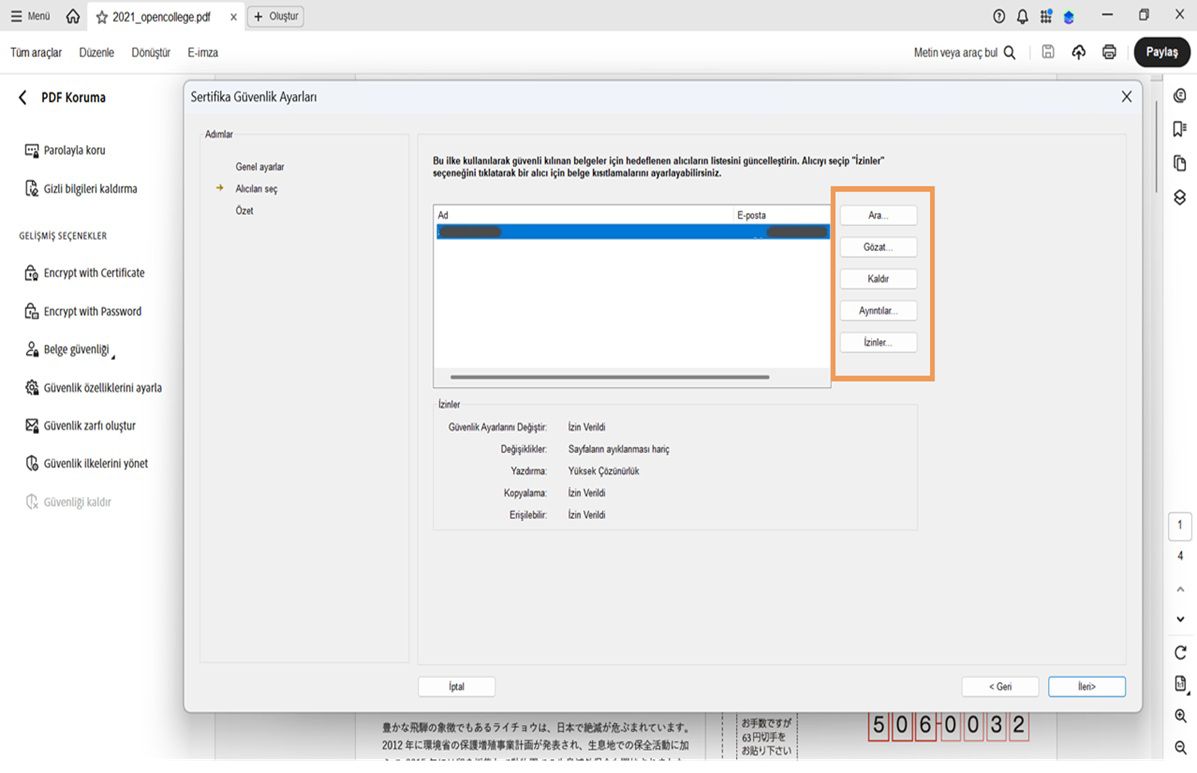1197x773 pixels.
Task: Open the E-imza menu
Action: [x=202, y=53]
